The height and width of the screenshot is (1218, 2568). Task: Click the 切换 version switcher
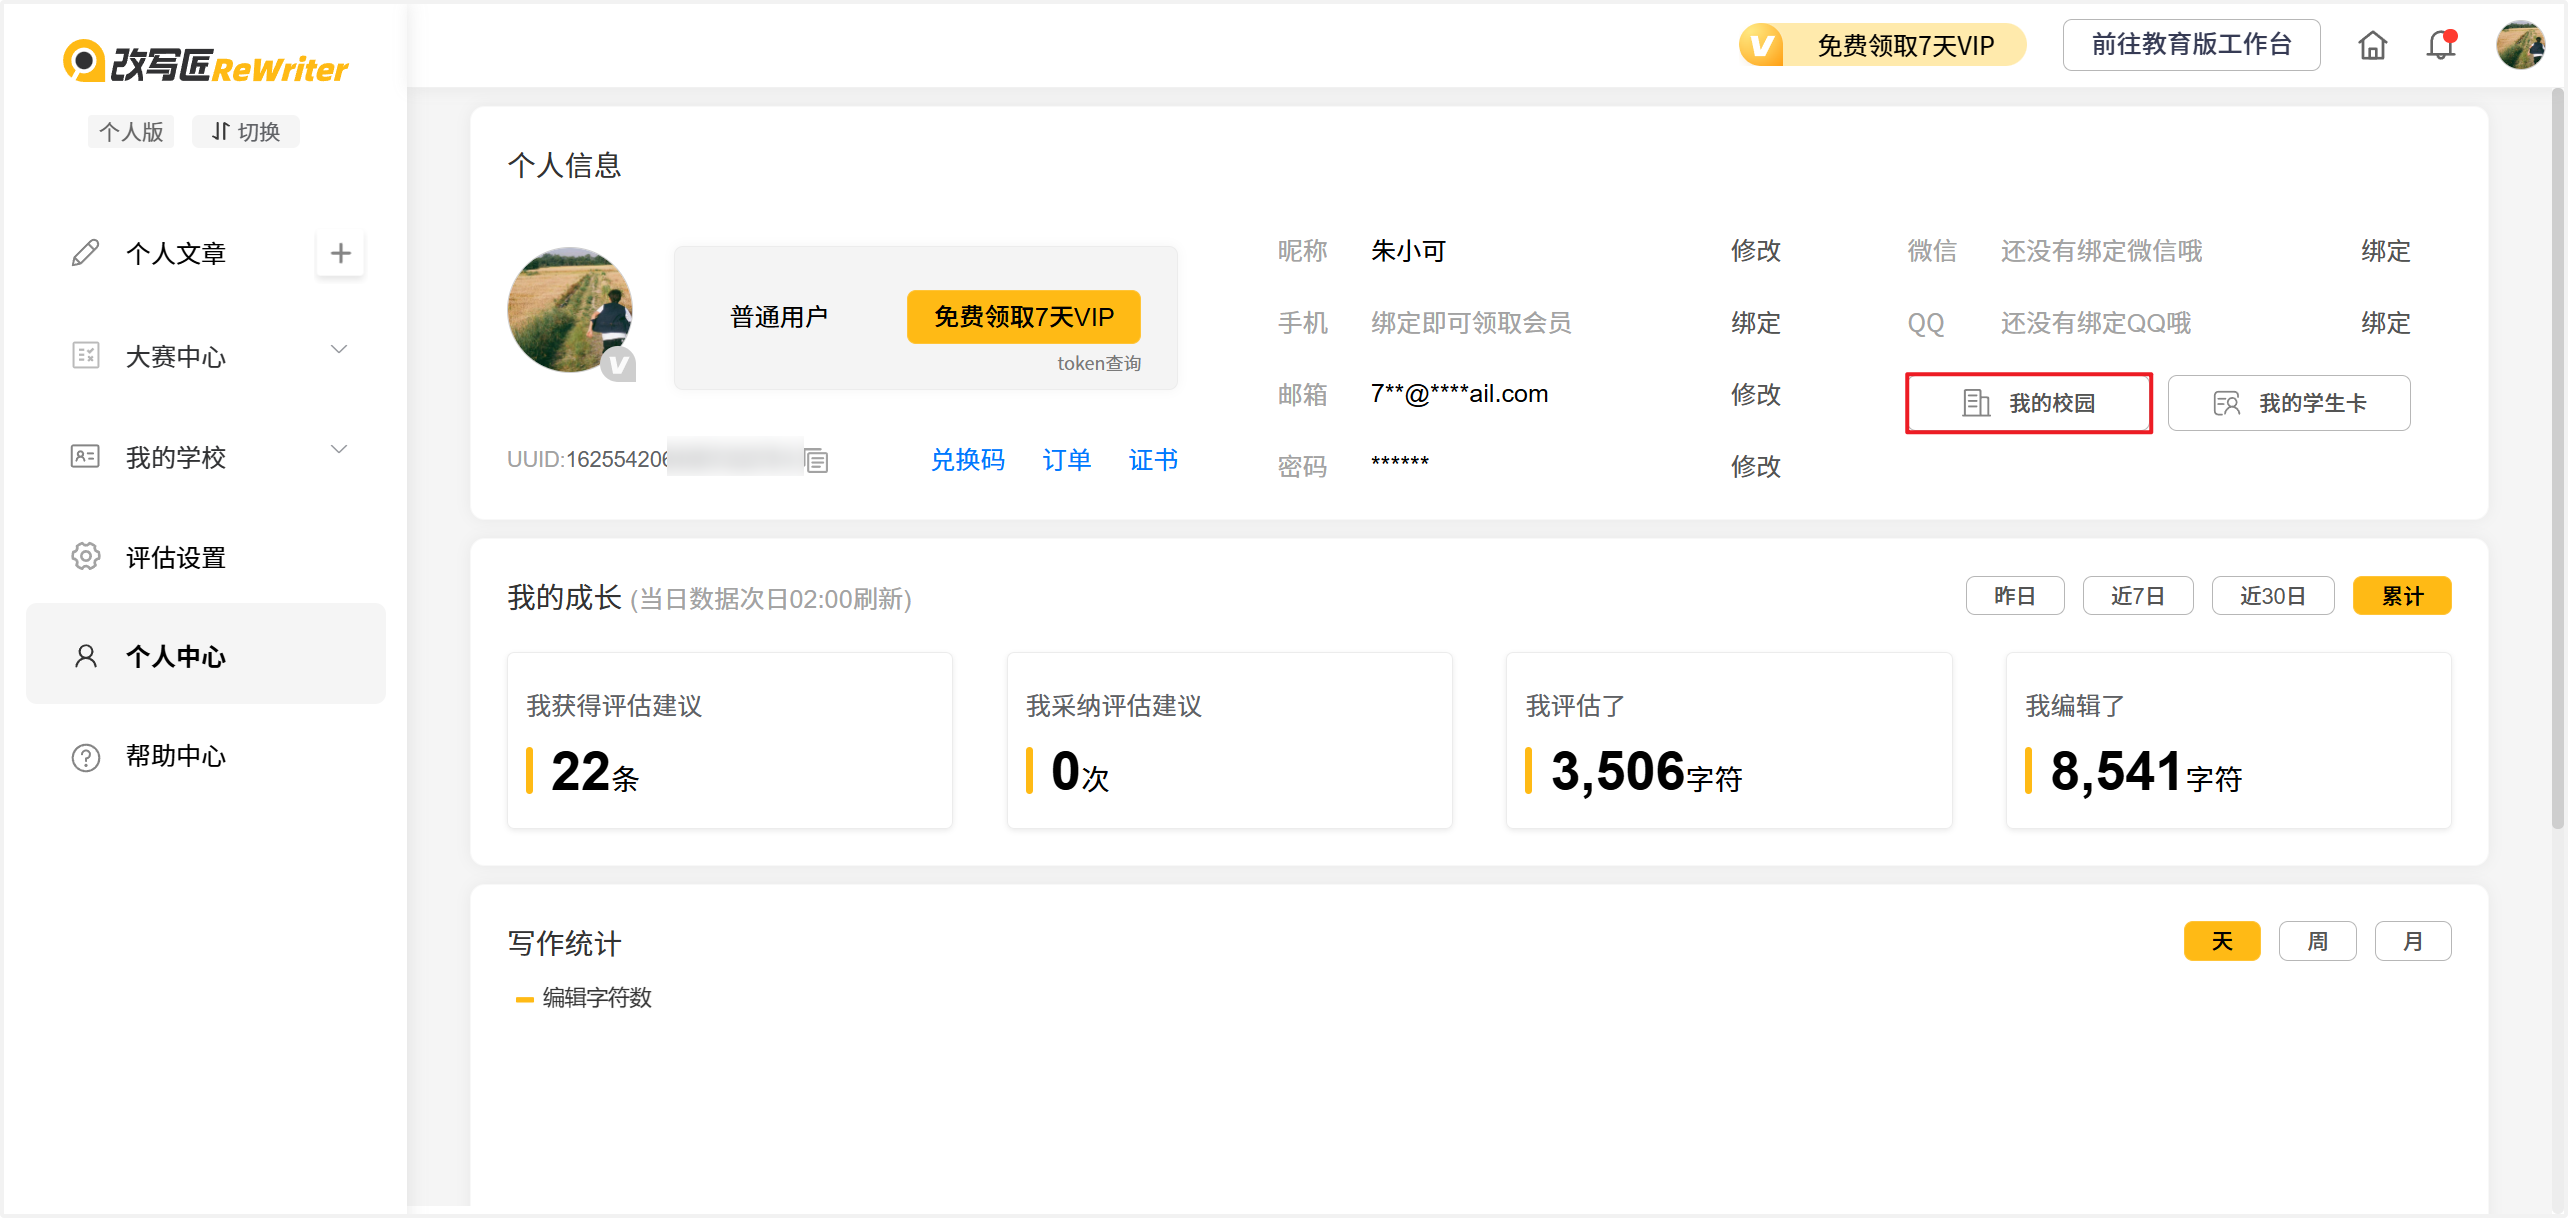(245, 132)
